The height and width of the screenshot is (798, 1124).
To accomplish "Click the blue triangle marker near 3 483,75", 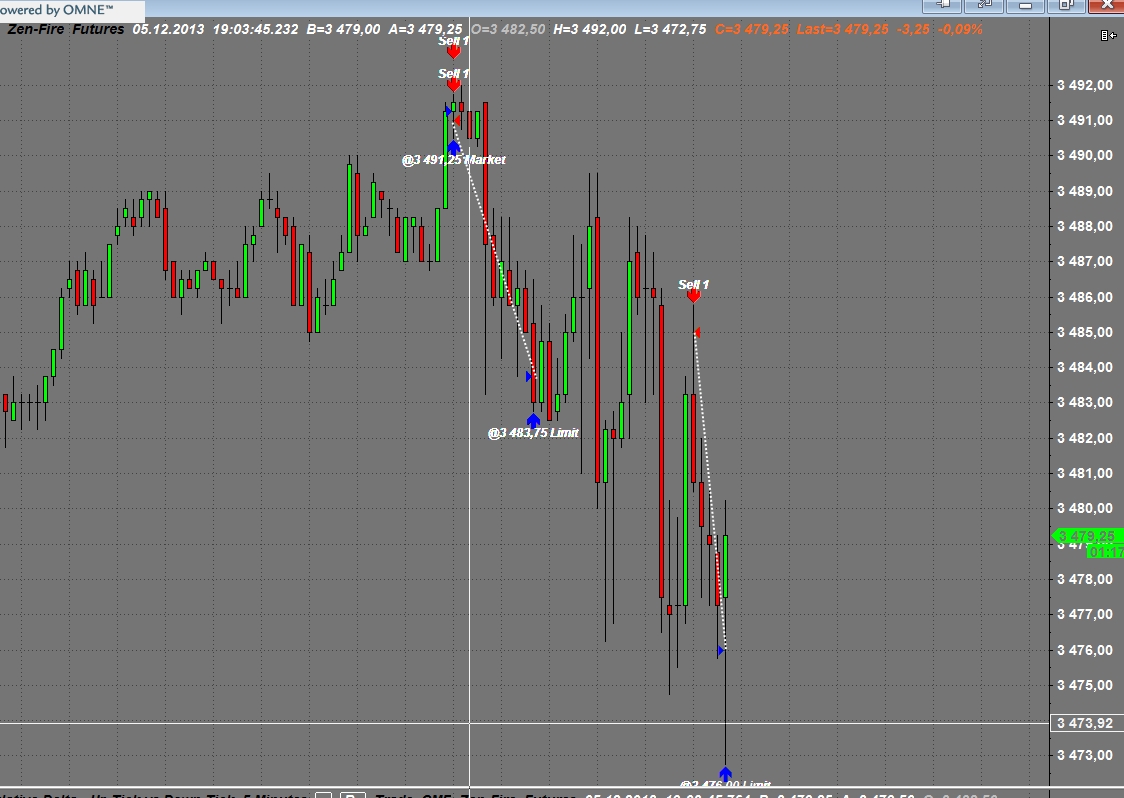I will pyautogui.click(x=529, y=376).
